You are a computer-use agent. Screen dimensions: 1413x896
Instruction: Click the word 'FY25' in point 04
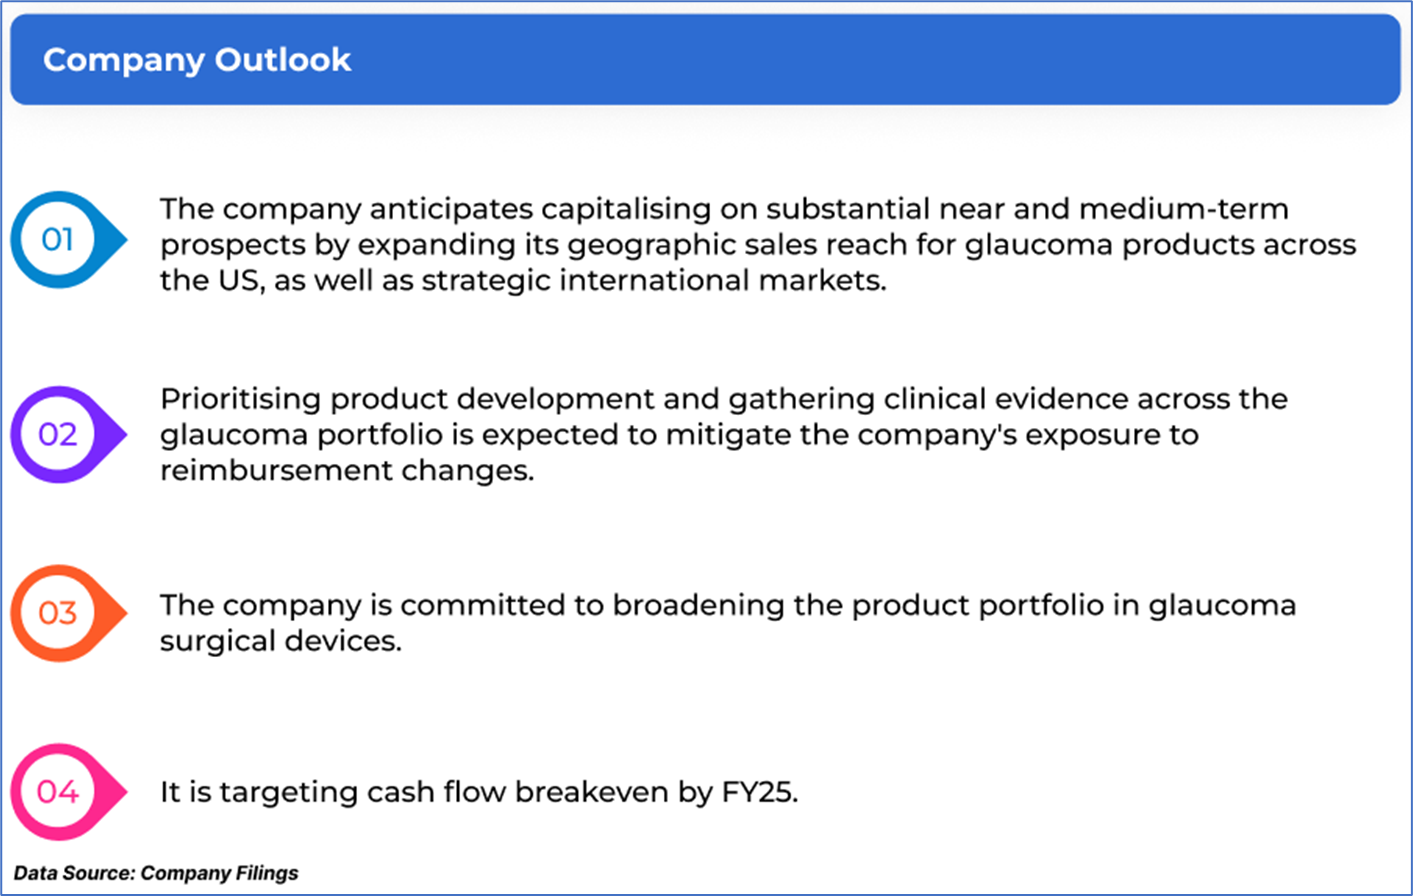[758, 793]
